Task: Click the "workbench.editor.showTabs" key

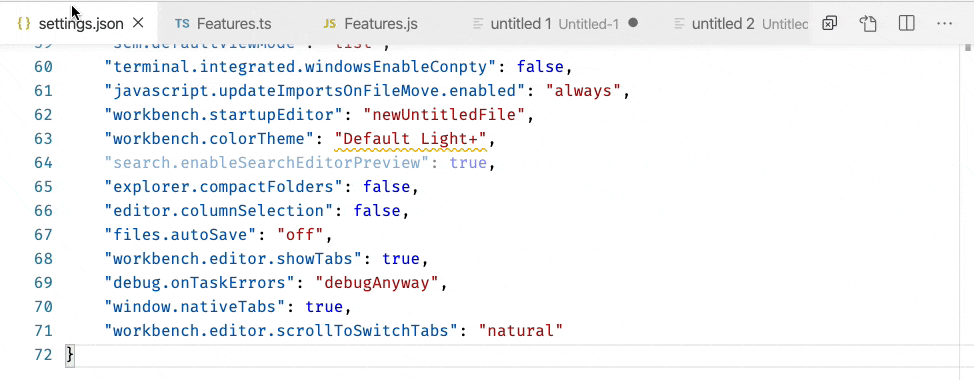Action: click(x=233, y=259)
